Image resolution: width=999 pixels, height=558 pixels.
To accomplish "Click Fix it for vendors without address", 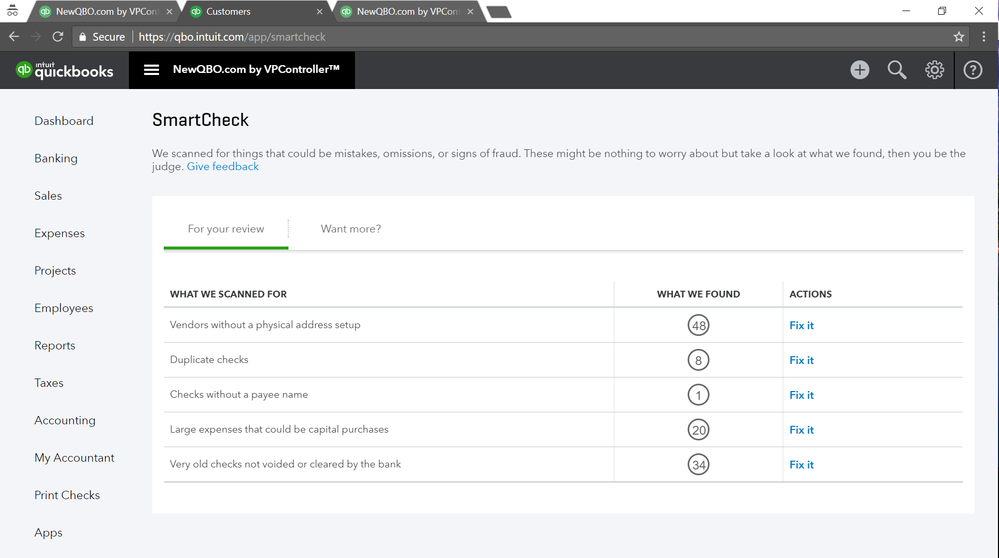I will click(801, 326).
